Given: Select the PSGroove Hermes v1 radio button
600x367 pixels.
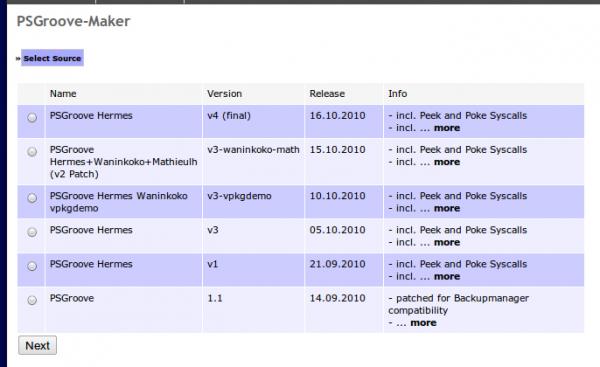Looking at the screenshot, I should 32,266.
